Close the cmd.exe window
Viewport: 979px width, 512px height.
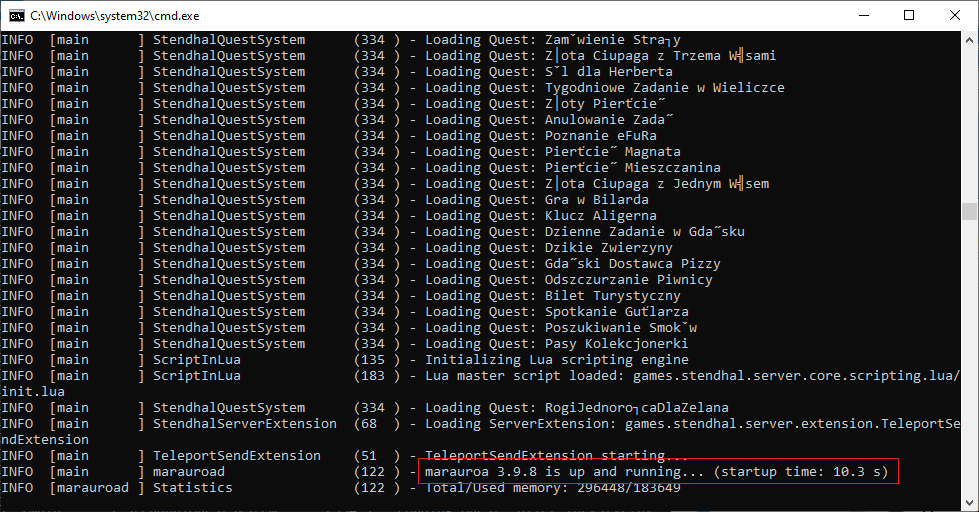click(x=954, y=15)
